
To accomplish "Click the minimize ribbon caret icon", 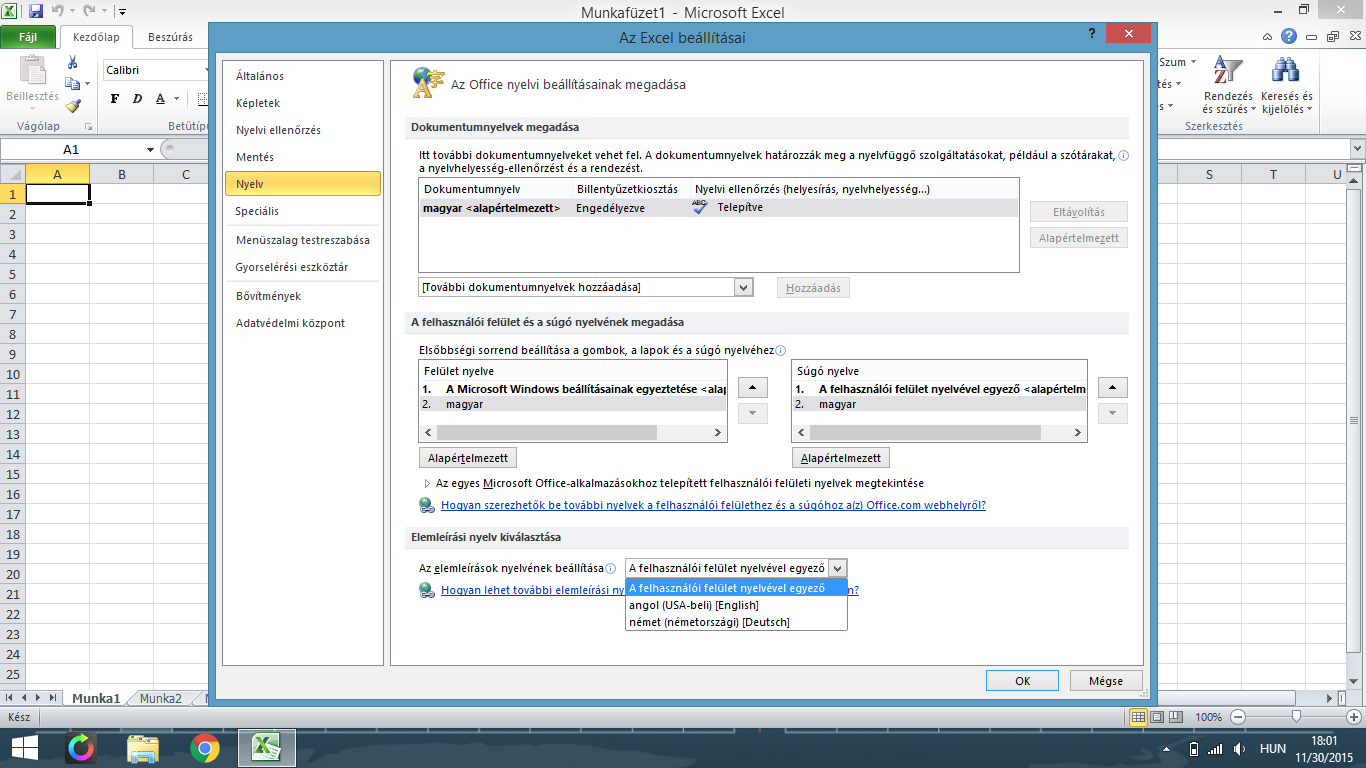I will [1269, 36].
